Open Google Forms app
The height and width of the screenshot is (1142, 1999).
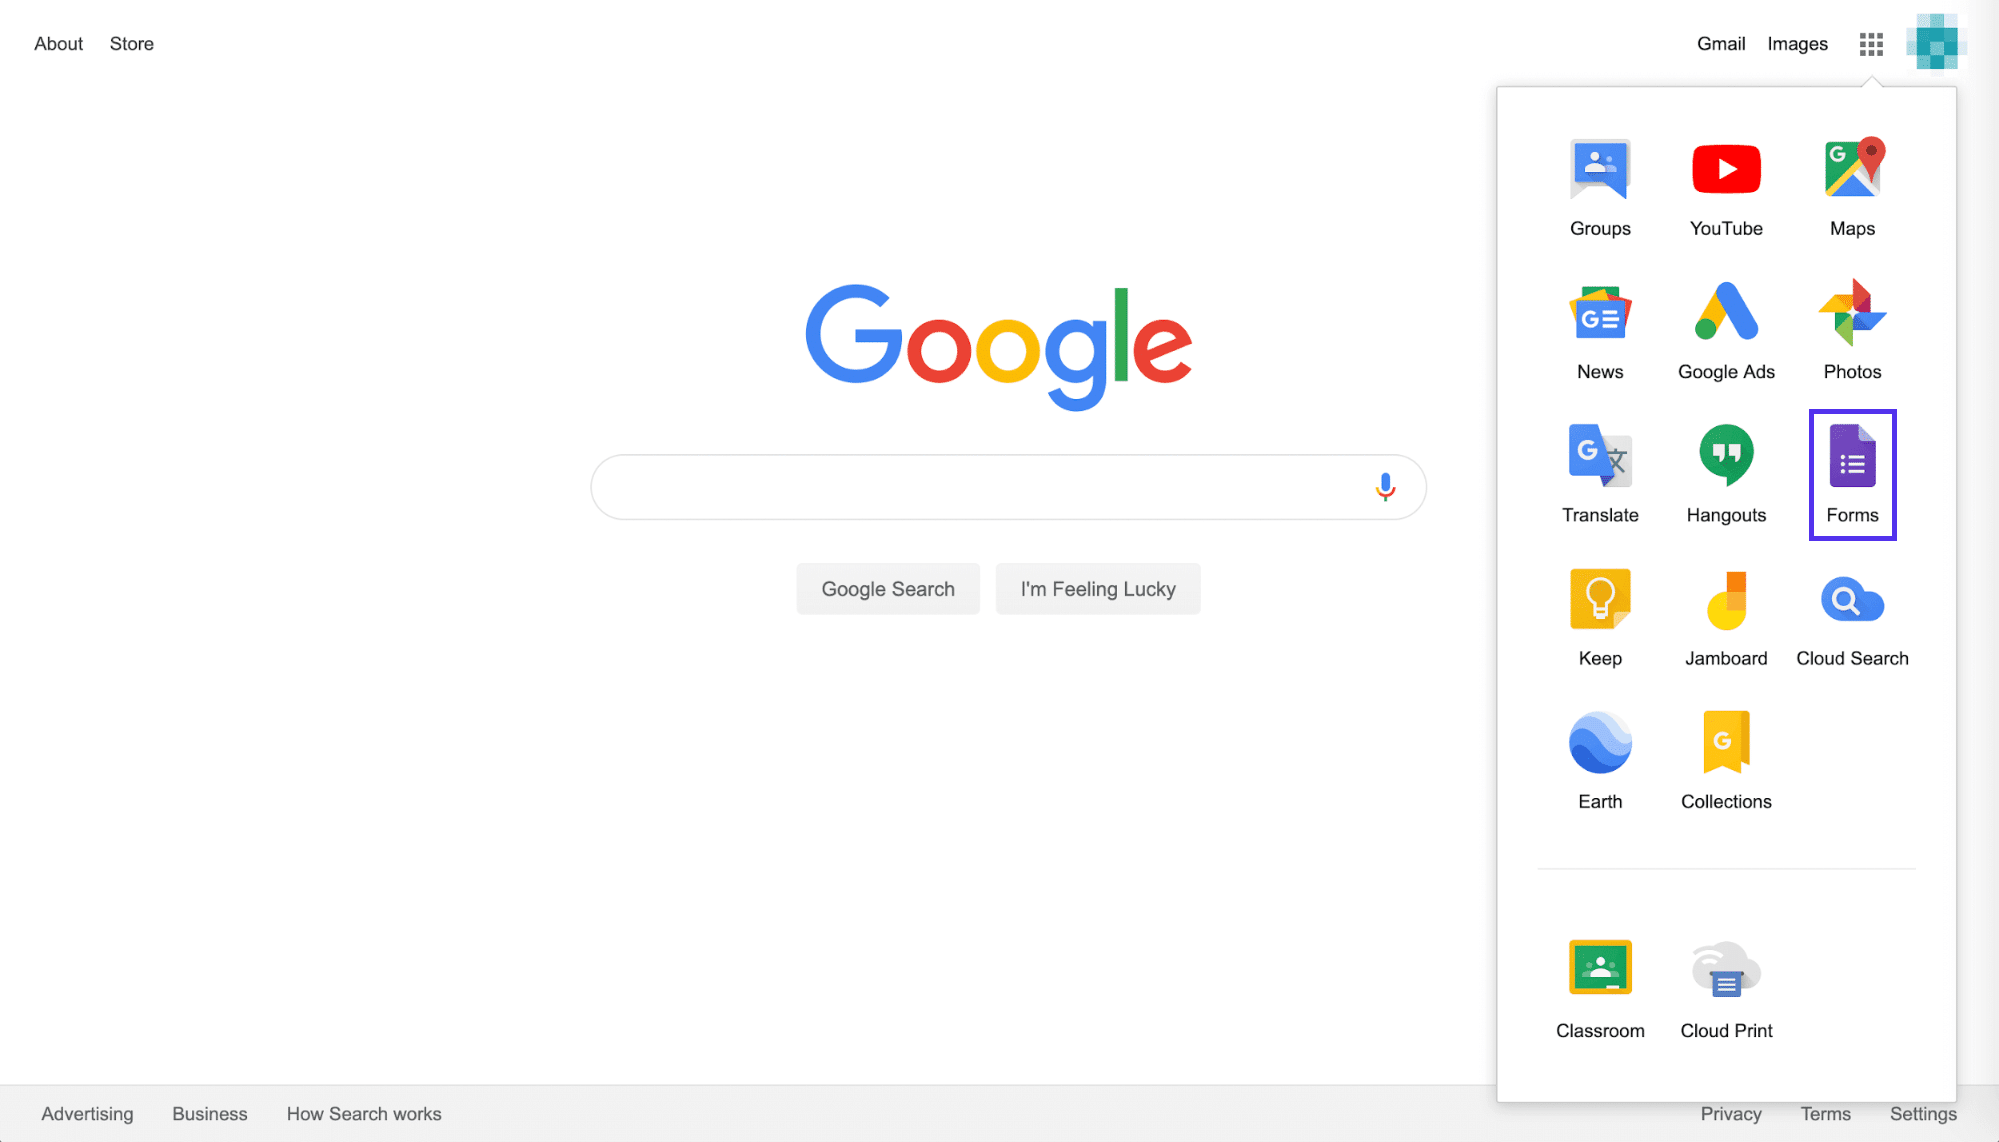click(1852, 472)
